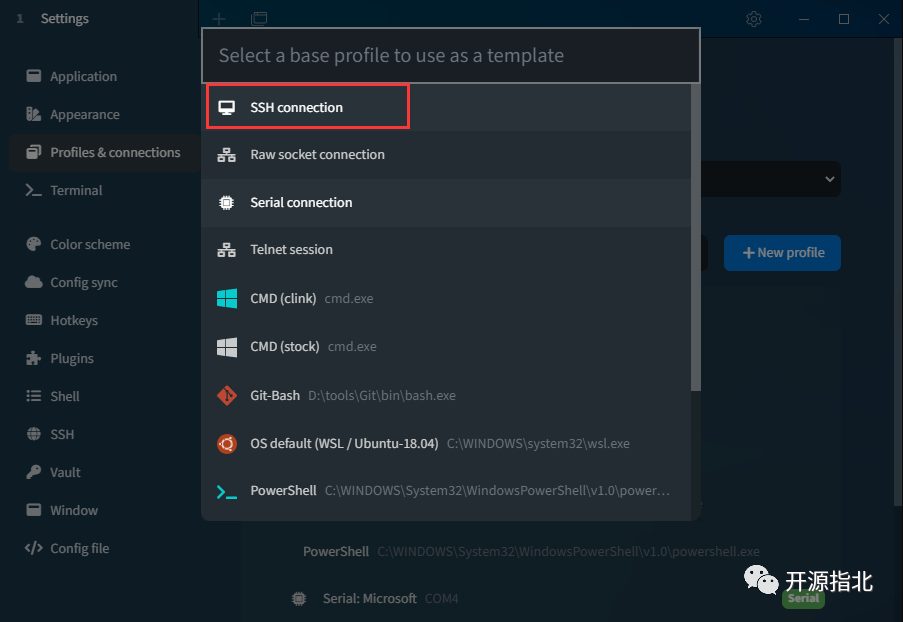Click the Git-Bash icon in the list
This screenshot has height=622, width=903.
(227, 395)
